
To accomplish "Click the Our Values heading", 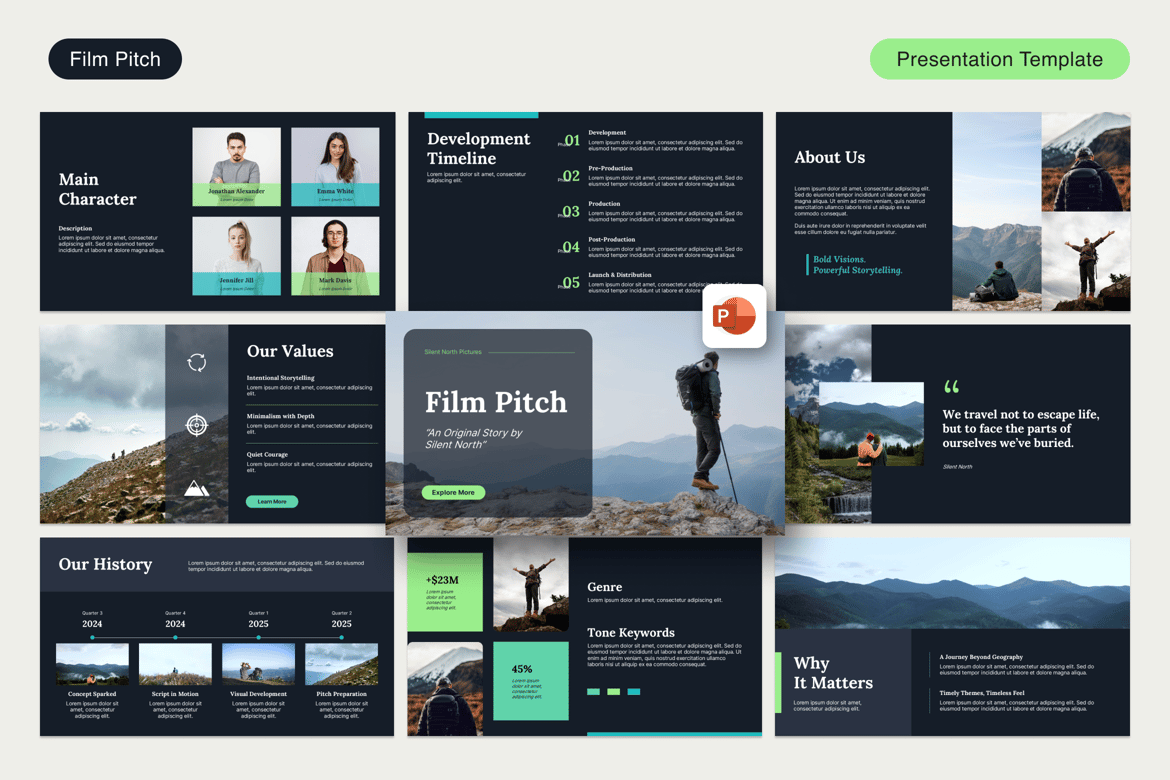I will tap(290, 351).
